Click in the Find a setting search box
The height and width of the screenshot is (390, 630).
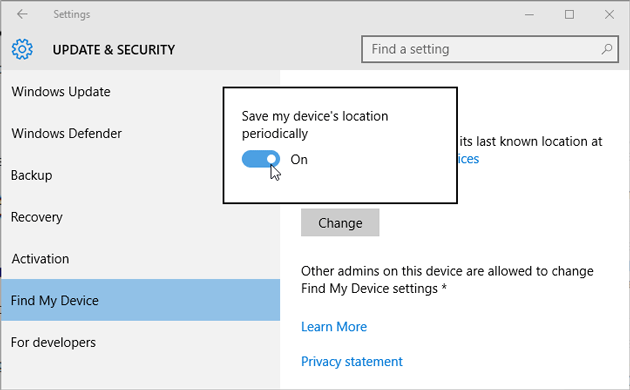tap(490, 49)
